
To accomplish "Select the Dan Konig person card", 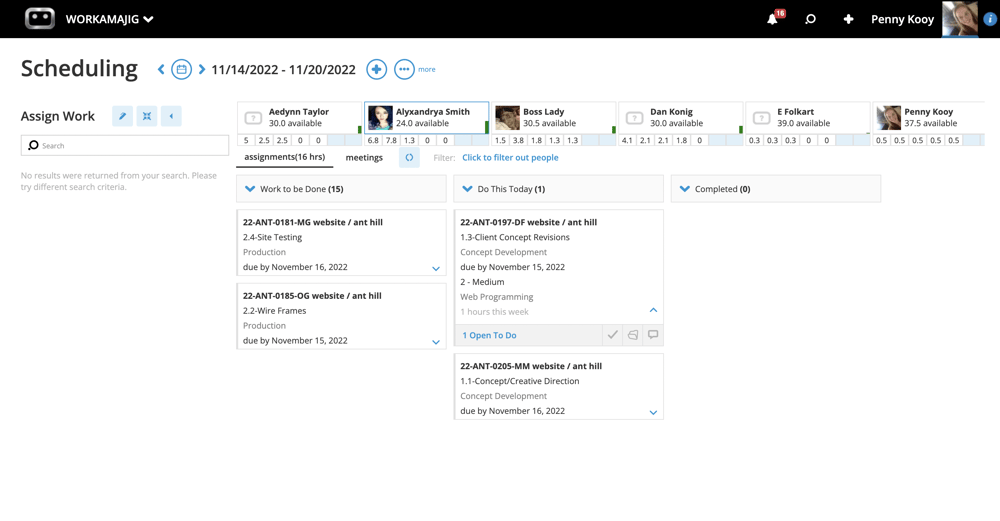I will point(680,117).
